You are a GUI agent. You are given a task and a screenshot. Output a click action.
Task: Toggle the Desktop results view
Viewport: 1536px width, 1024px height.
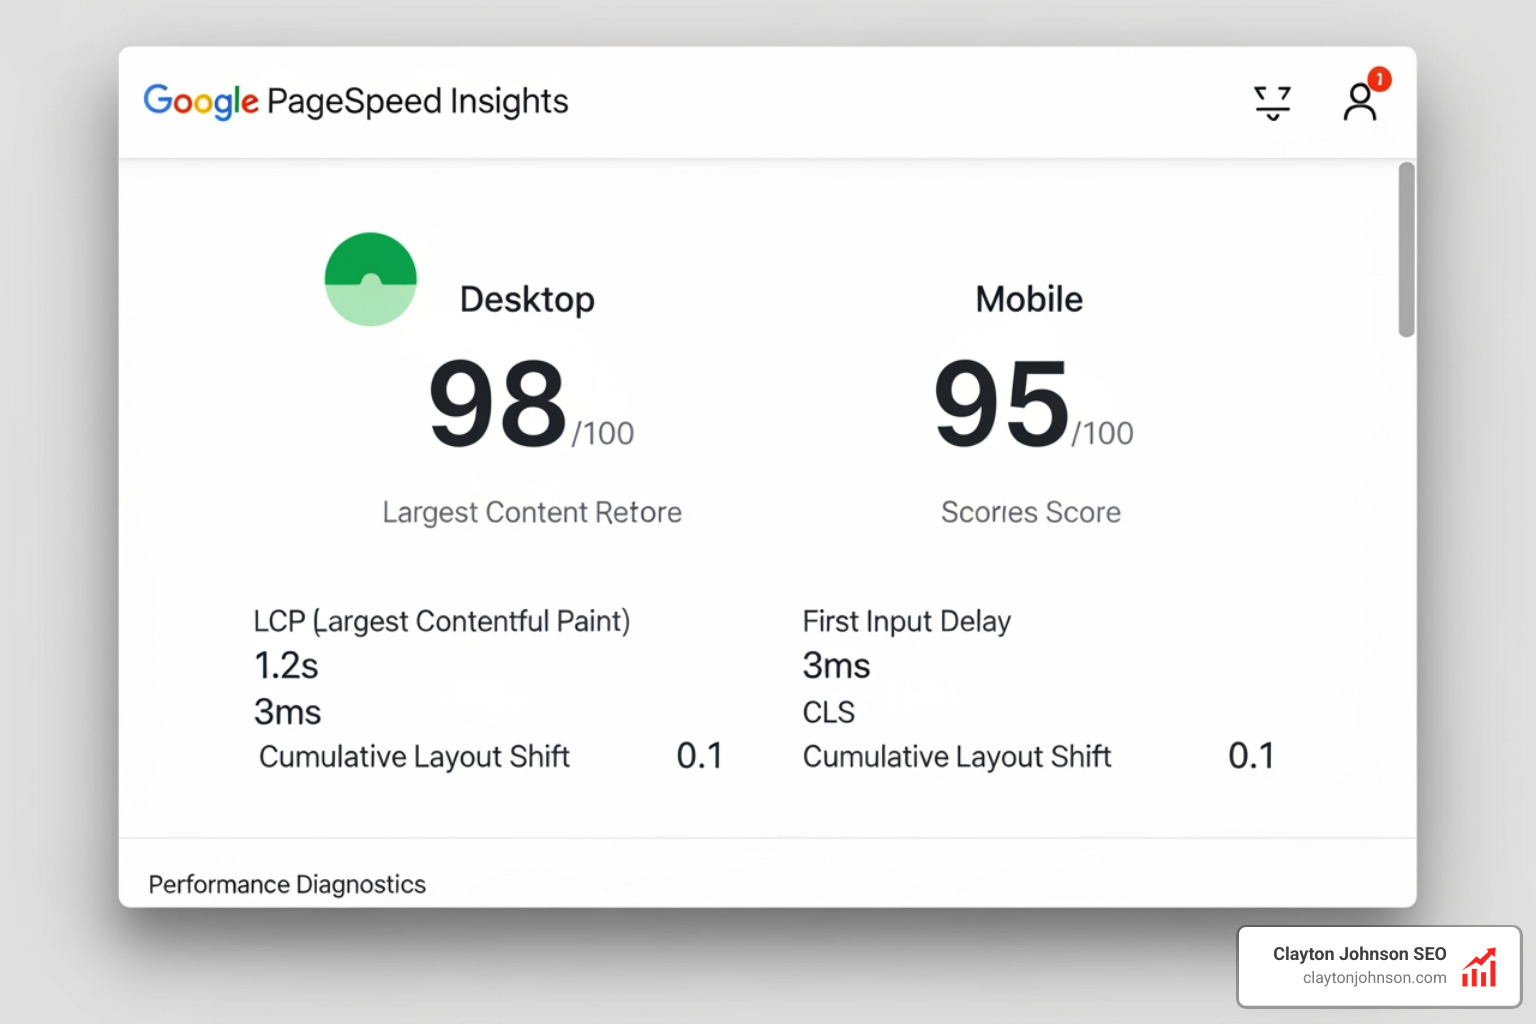[527, 298]
